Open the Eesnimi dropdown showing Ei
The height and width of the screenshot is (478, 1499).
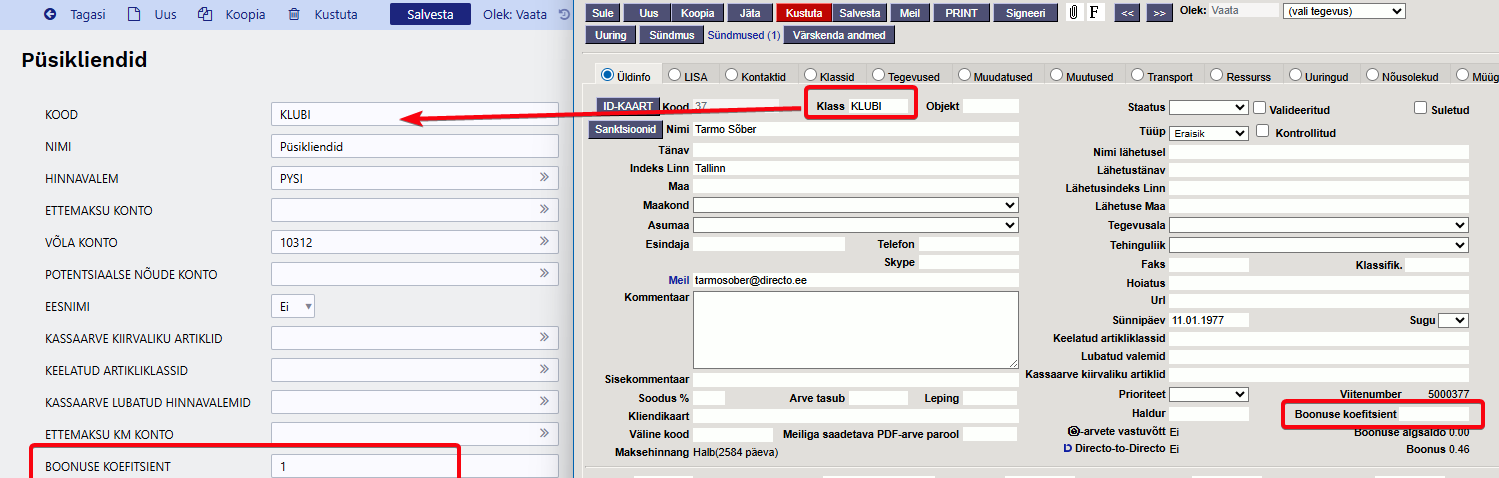tap(293, 307)
